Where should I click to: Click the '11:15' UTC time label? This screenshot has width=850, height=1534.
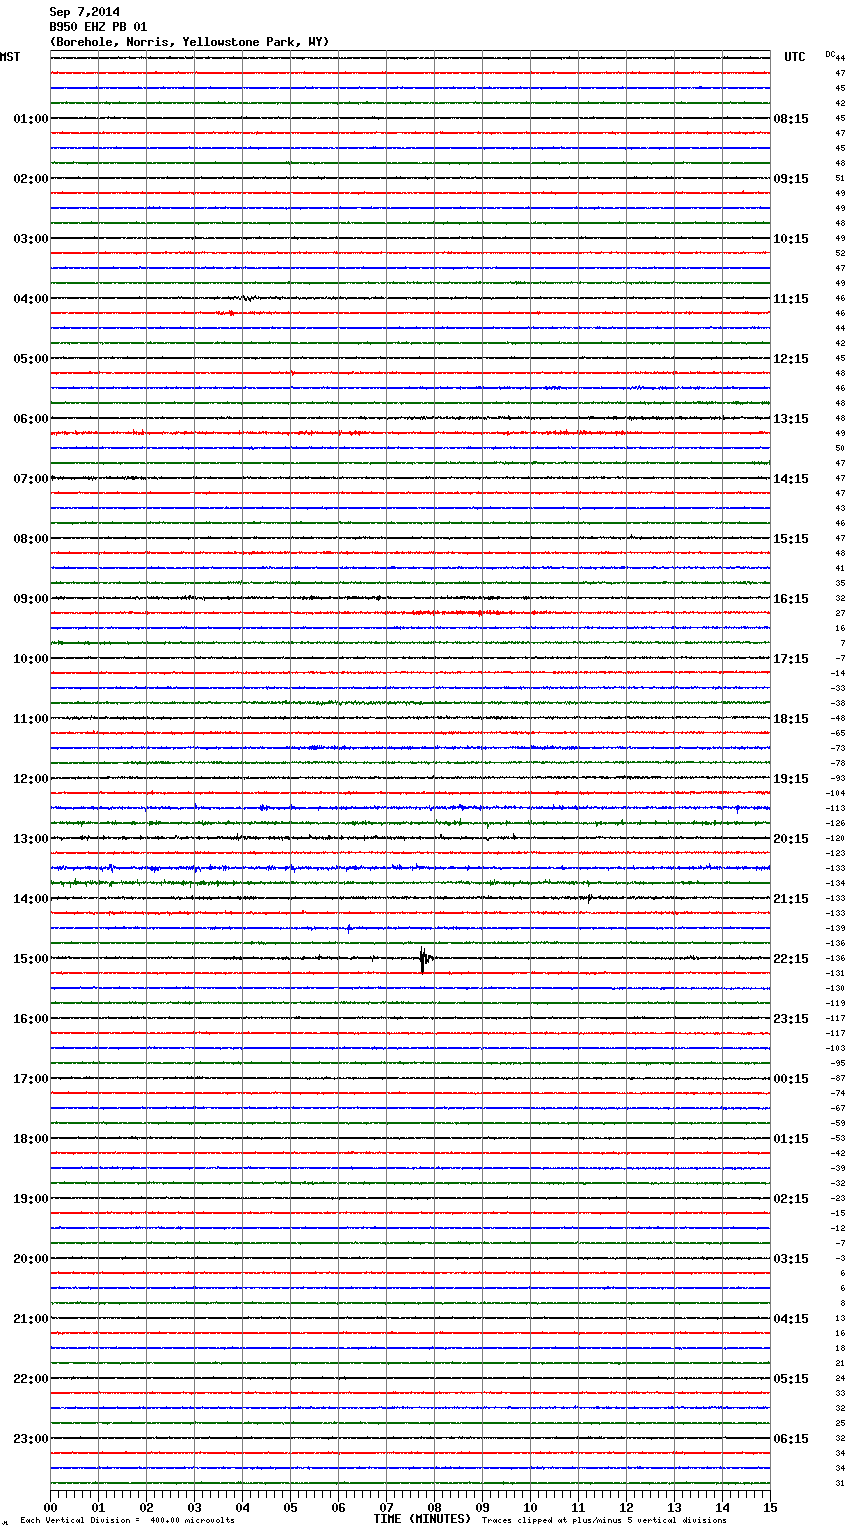tap(791, 299)
